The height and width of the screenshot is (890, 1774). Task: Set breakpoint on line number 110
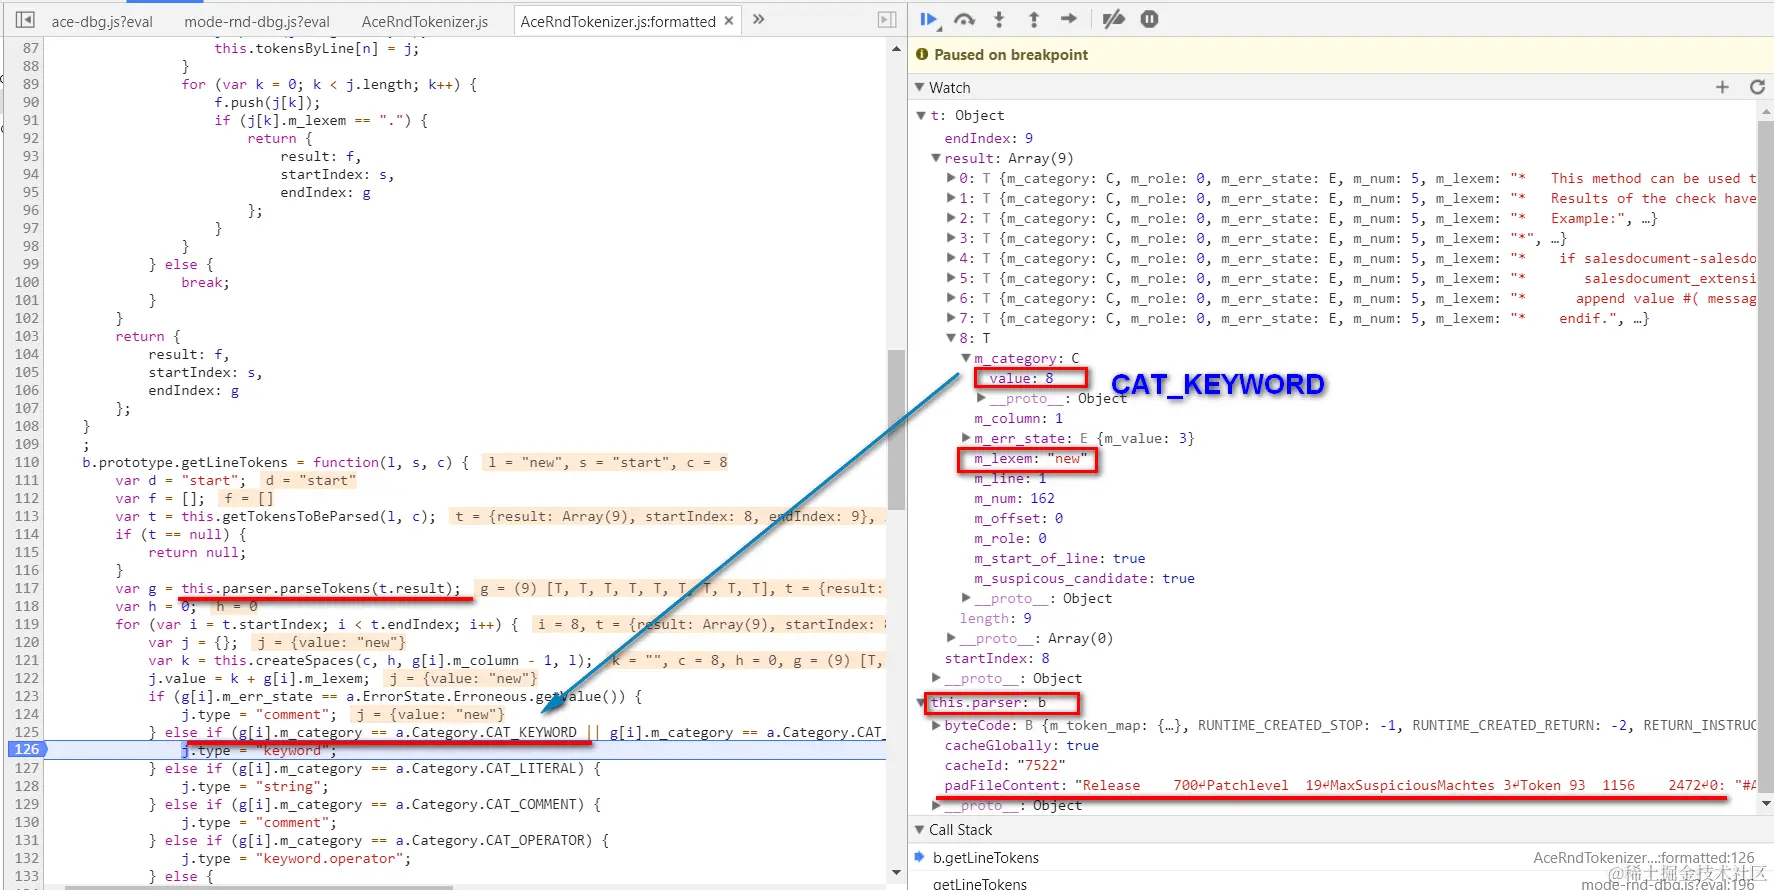[x=27, y=462]
